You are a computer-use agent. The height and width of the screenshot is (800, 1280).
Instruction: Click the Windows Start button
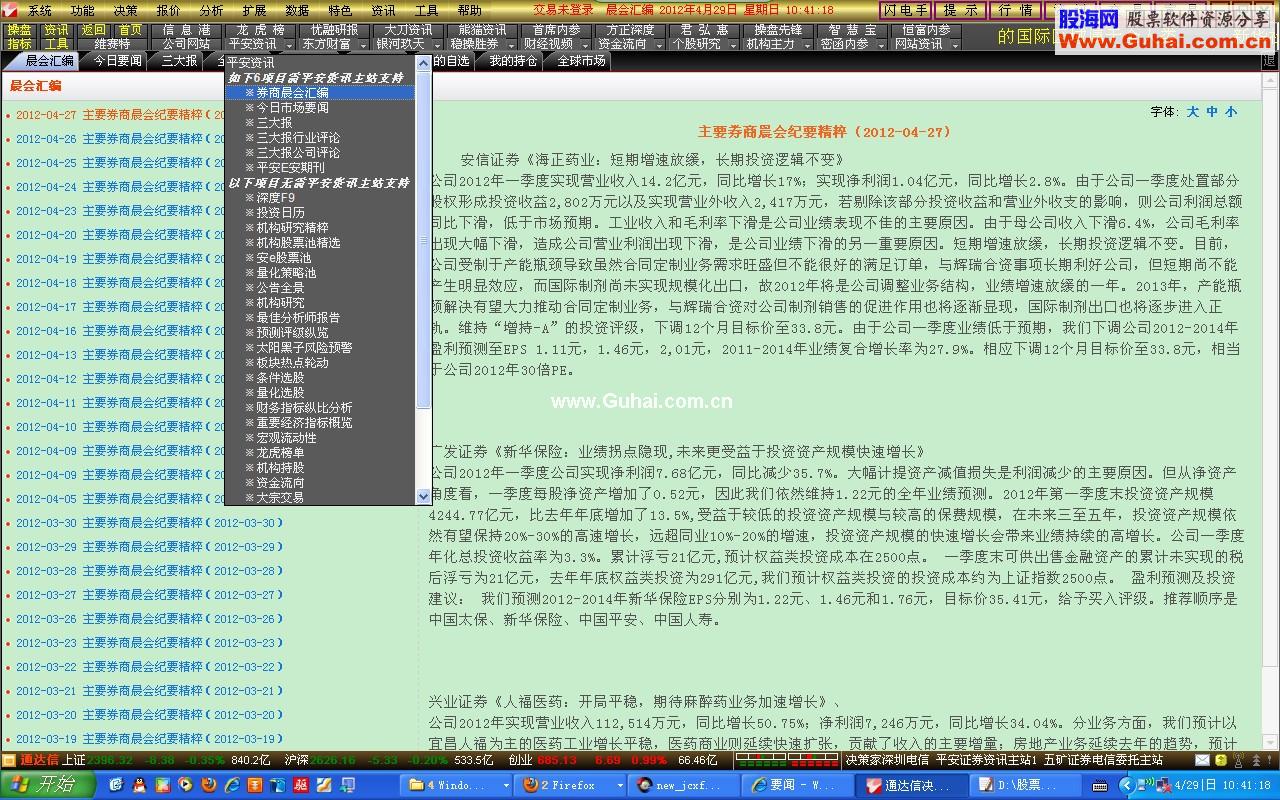[48, 786]
